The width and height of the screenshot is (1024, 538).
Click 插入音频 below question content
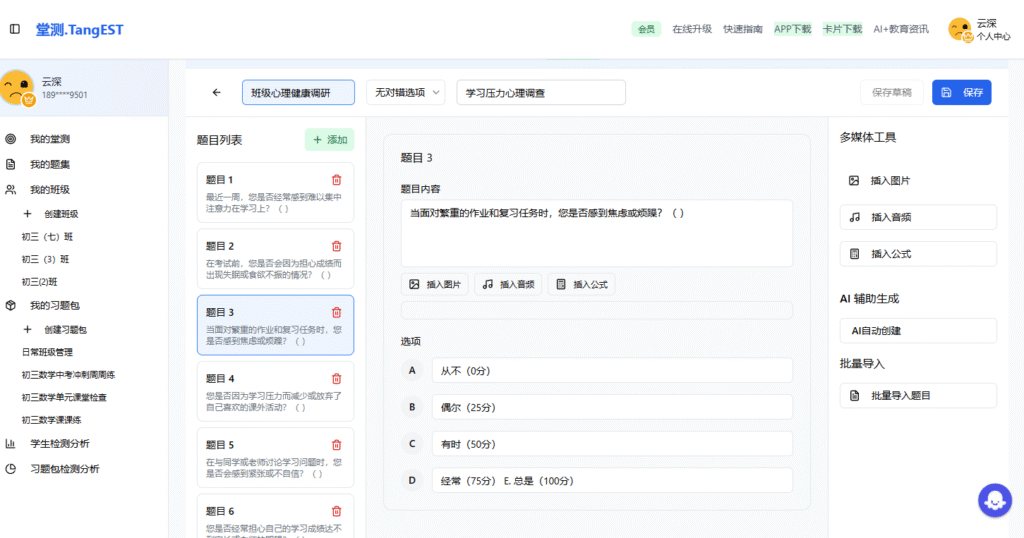(508, 284)
